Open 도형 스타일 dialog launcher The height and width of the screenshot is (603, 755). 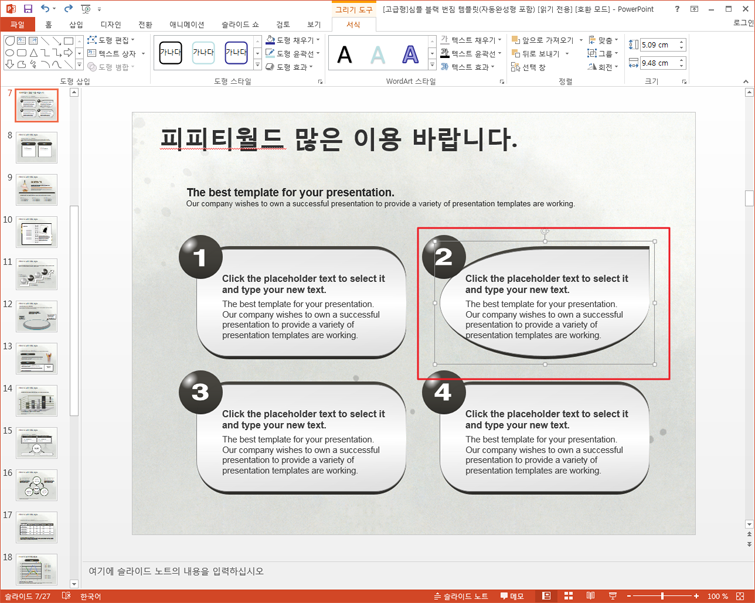pyautogui.click(x=320, y=82)
